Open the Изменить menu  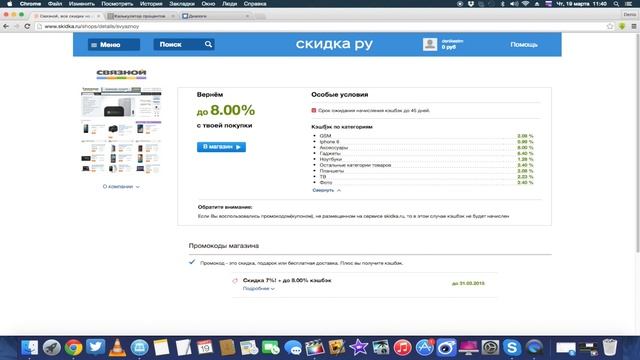82,4
